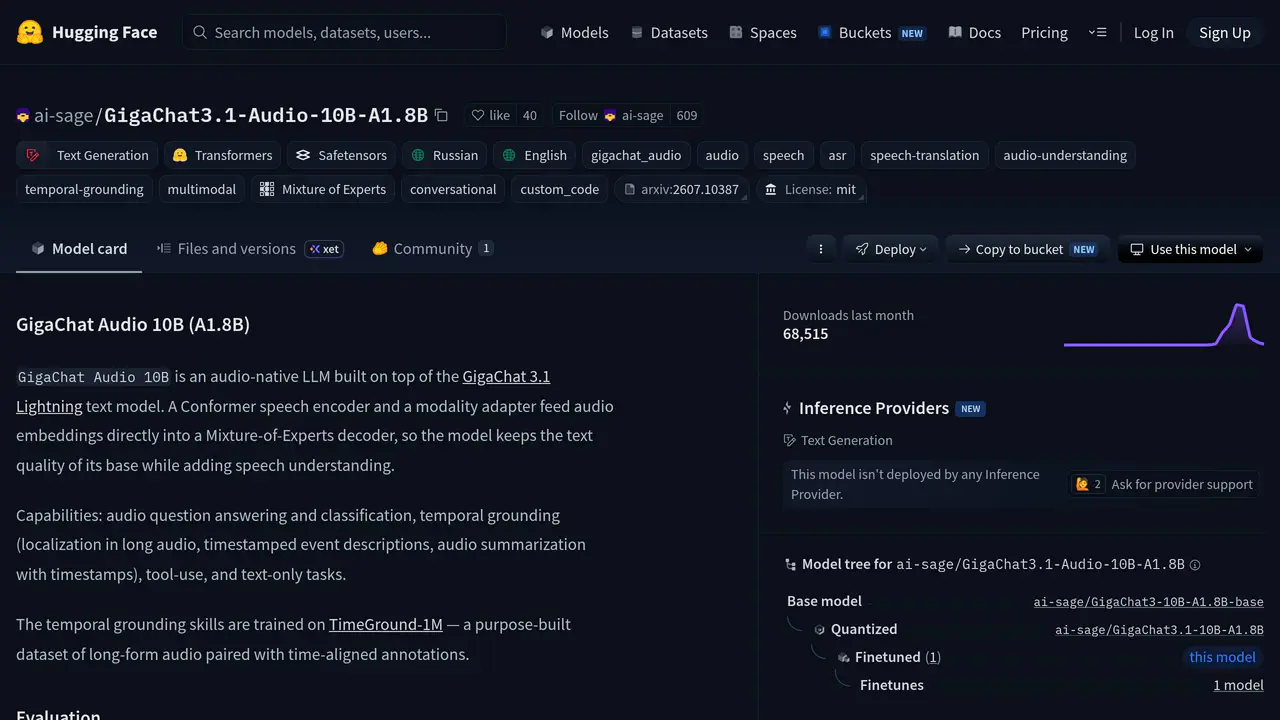Image resolution: width=1280 pixels, height=720 pixels.
Task: Open the Spaces nav item
Action: point(763,32)
